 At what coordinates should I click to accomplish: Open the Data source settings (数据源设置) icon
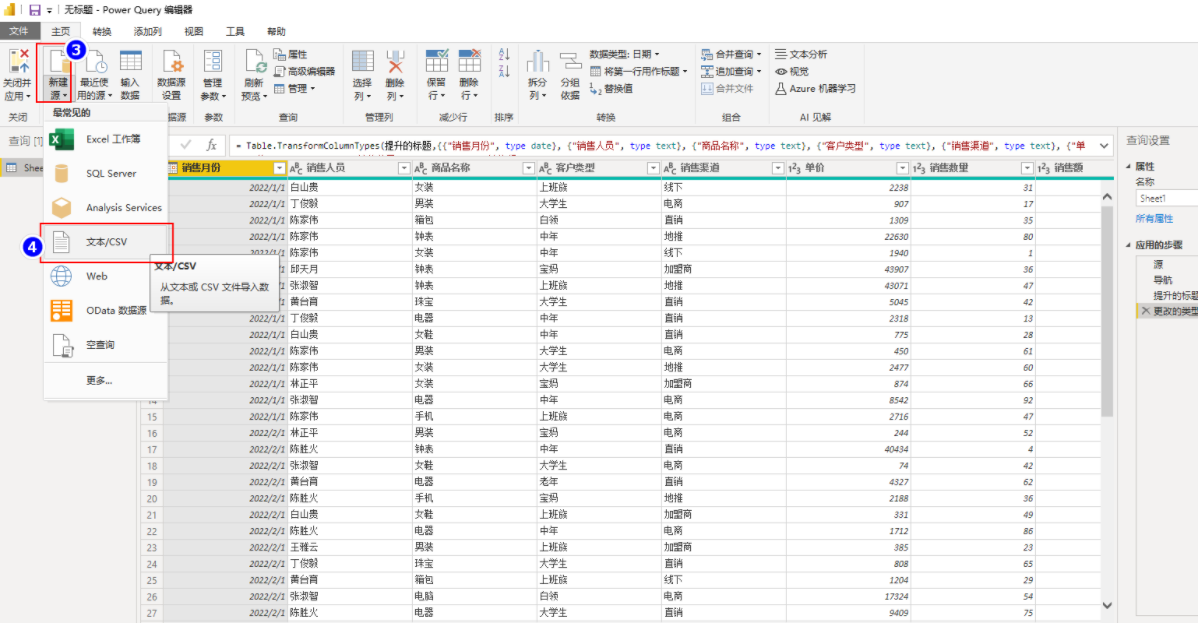click(x=172, y=61)
